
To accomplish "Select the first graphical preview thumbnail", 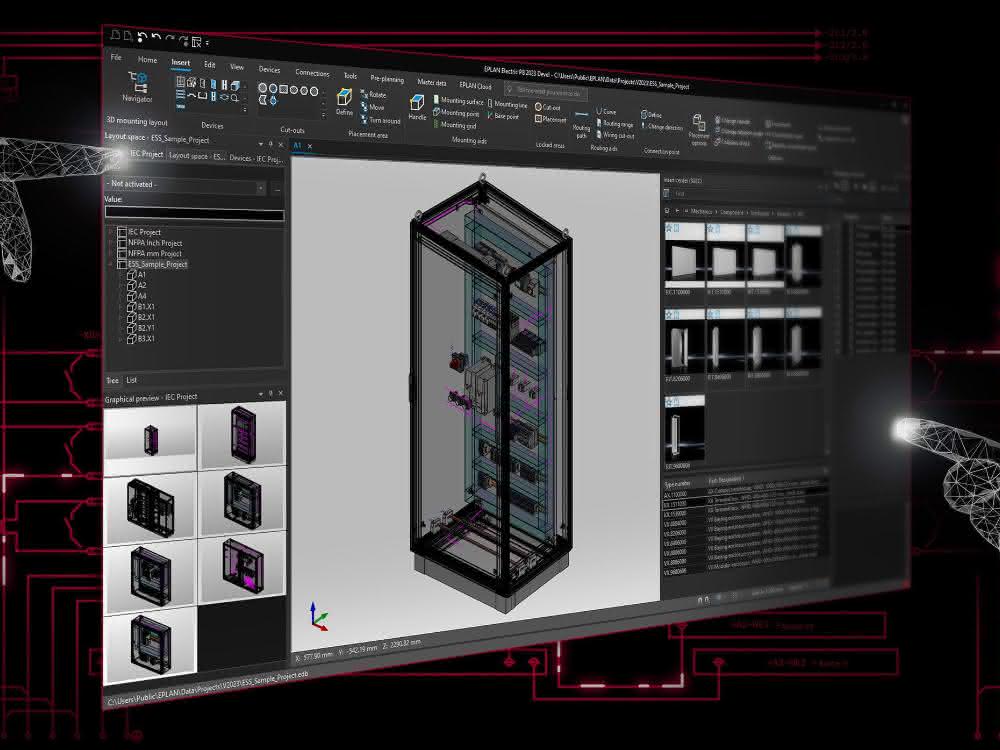I will pyautogui.click(x=150, y=439).
